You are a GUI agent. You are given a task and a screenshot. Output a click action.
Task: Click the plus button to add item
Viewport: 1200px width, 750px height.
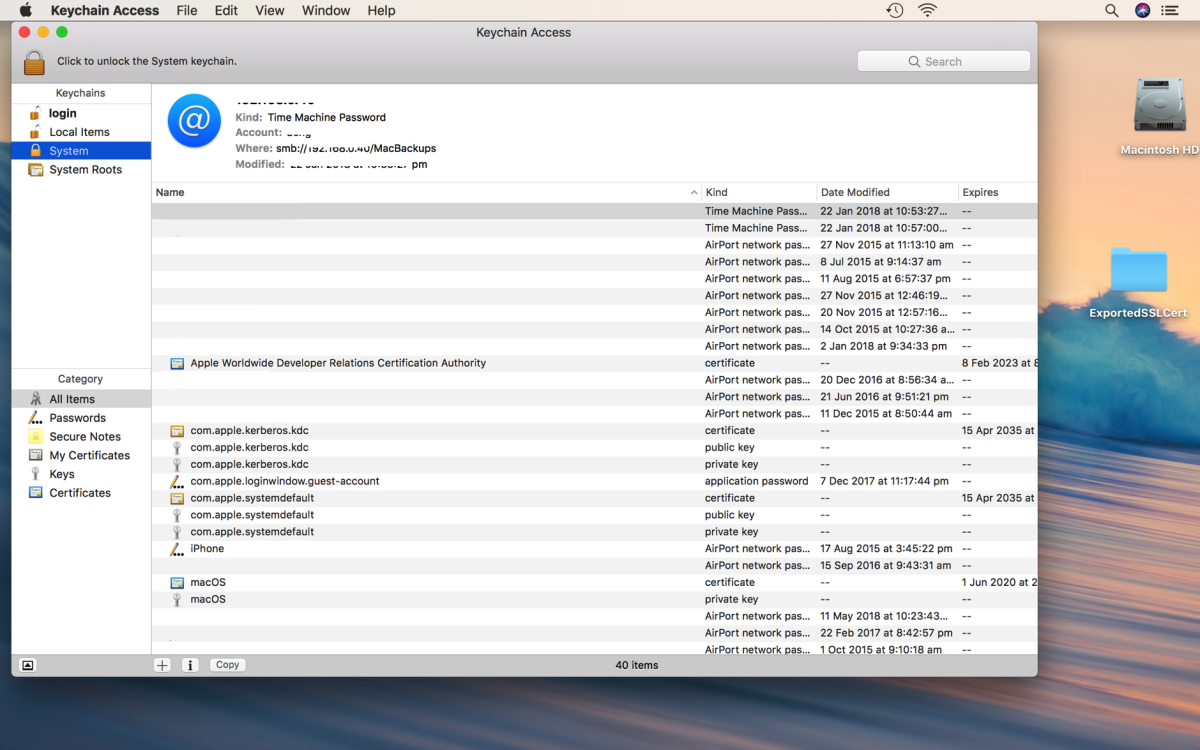(162, 665)
